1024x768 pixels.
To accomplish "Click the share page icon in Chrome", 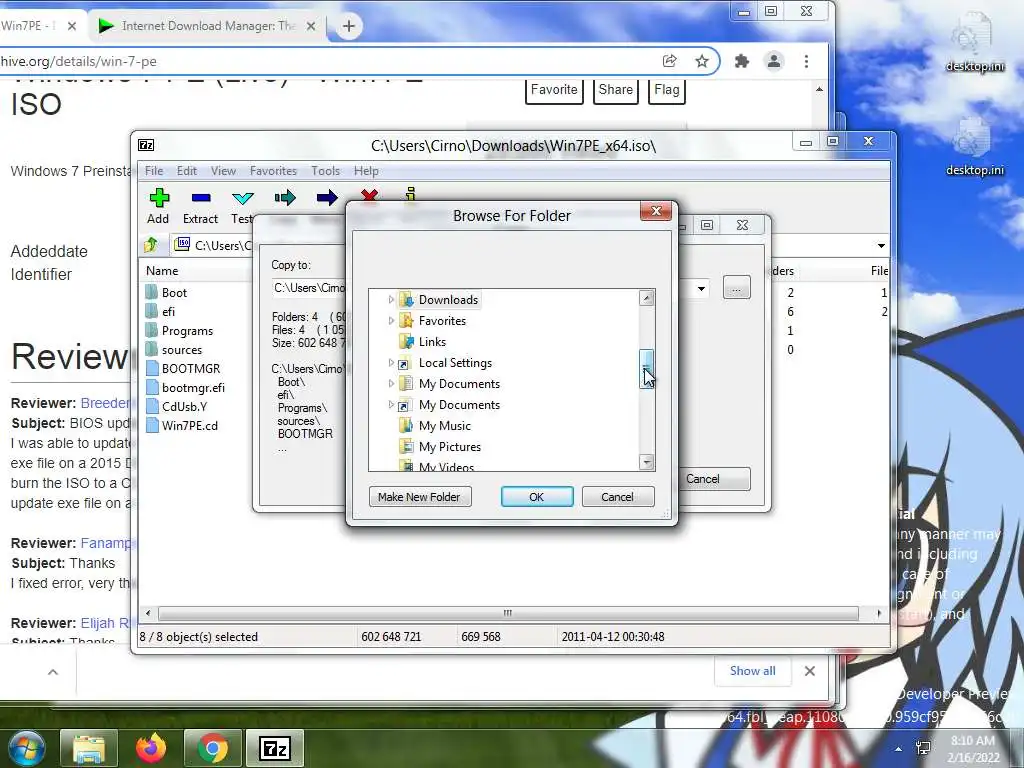I will pyautogui.click(x=669, y=61).
